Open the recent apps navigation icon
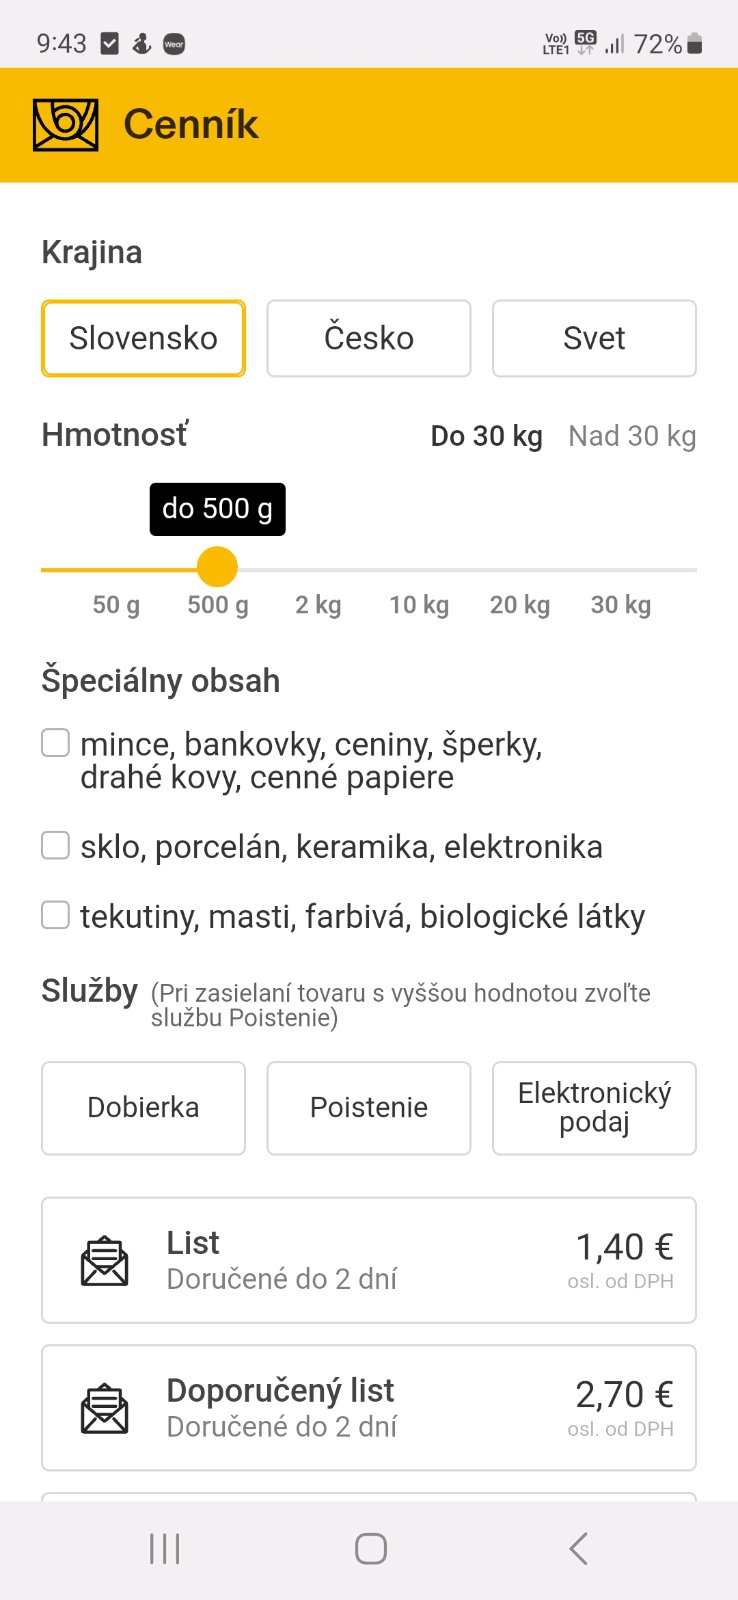This screenshot has width=738, height=1600. [165, 1549]
